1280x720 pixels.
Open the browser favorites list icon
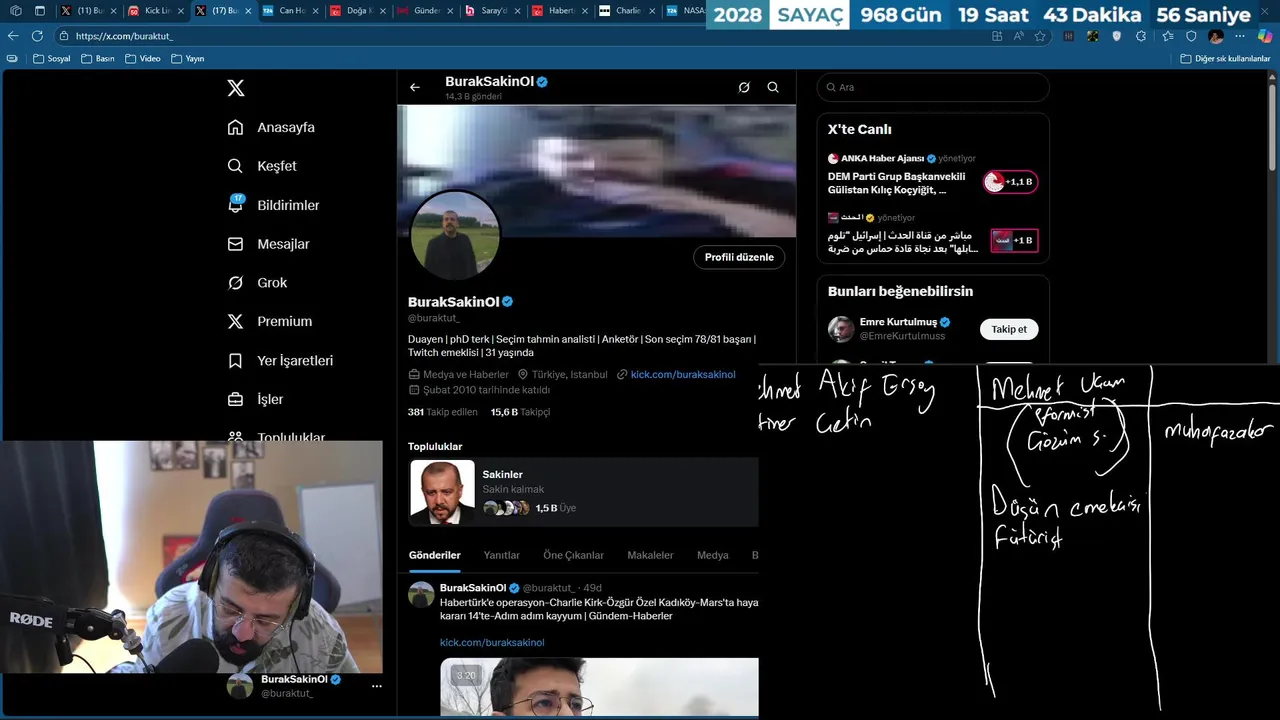pyautogui.click(x=1167, y=36)
